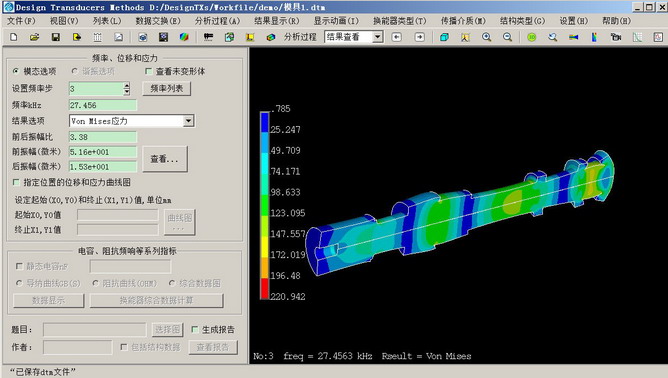Click the left arrow previous step icon
The image size is (668, 378).
point(397,37)
